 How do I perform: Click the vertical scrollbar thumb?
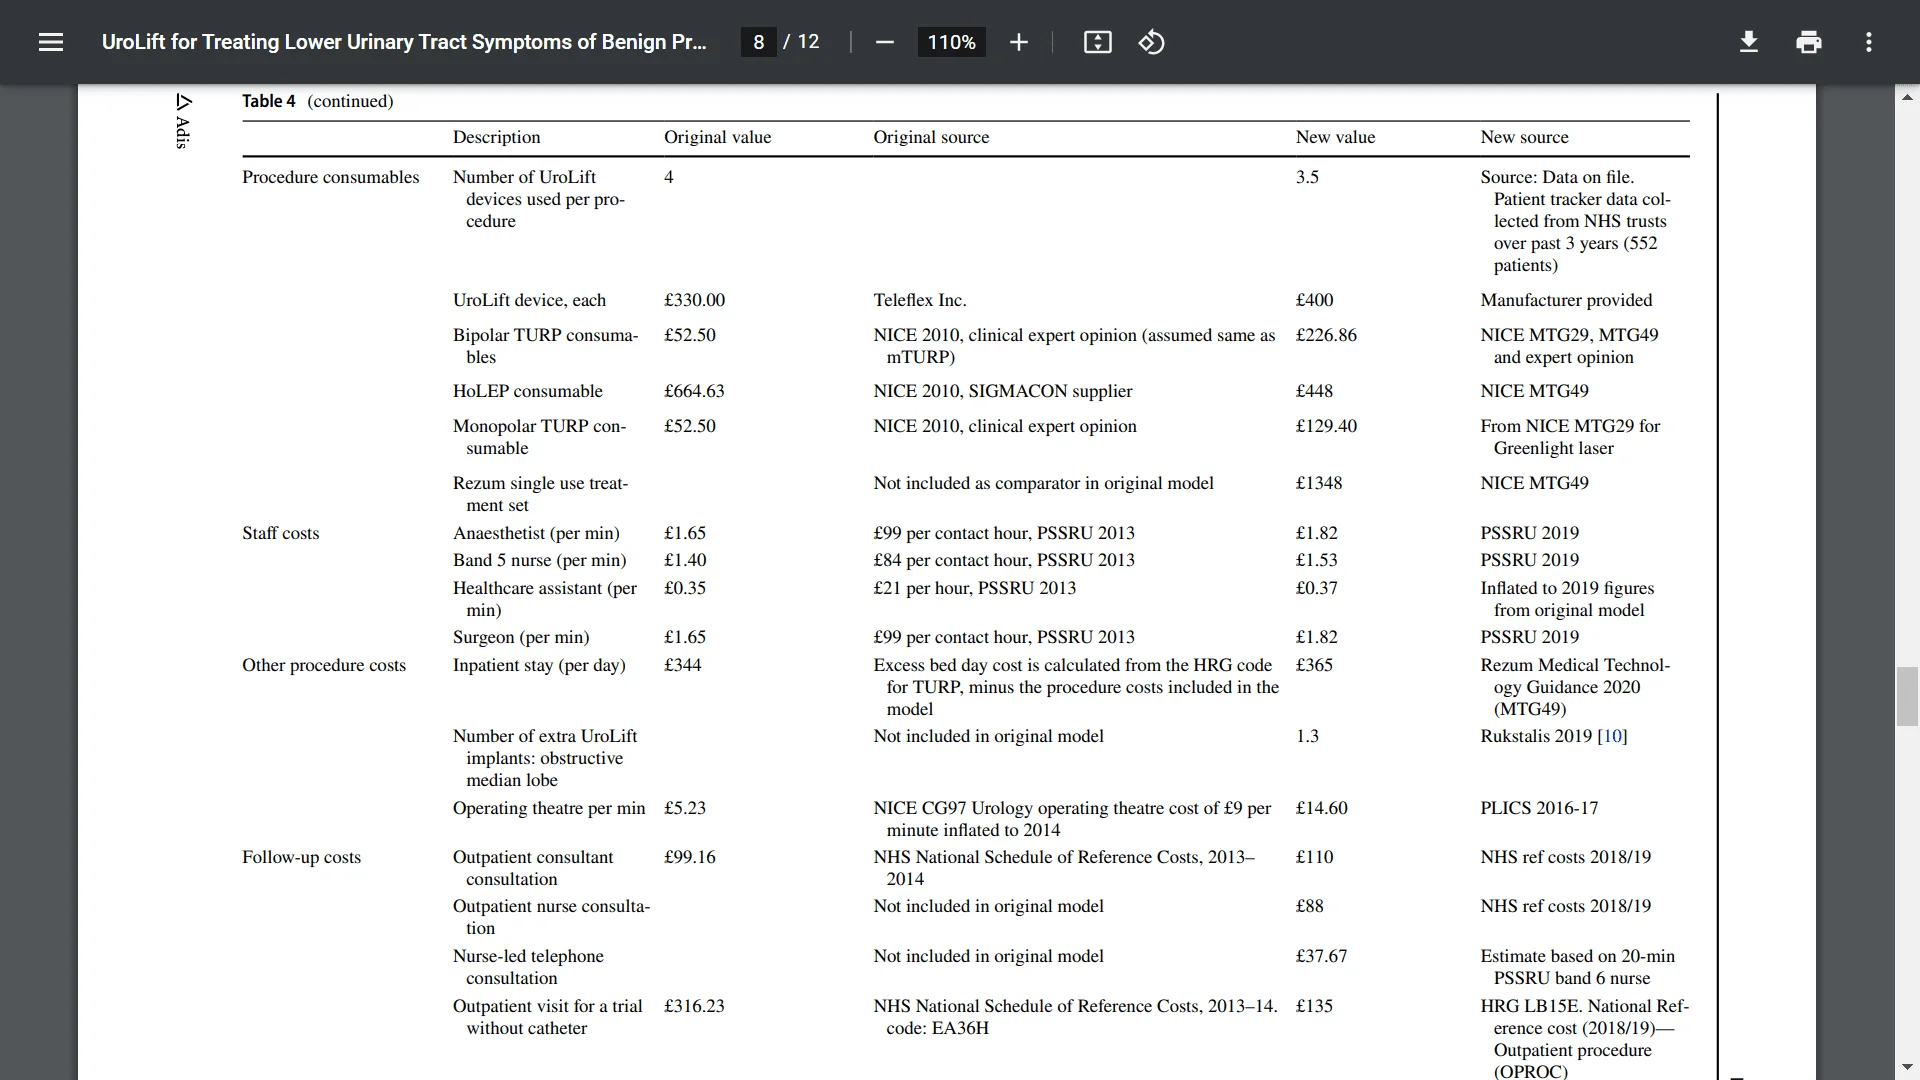[1907, 696]
